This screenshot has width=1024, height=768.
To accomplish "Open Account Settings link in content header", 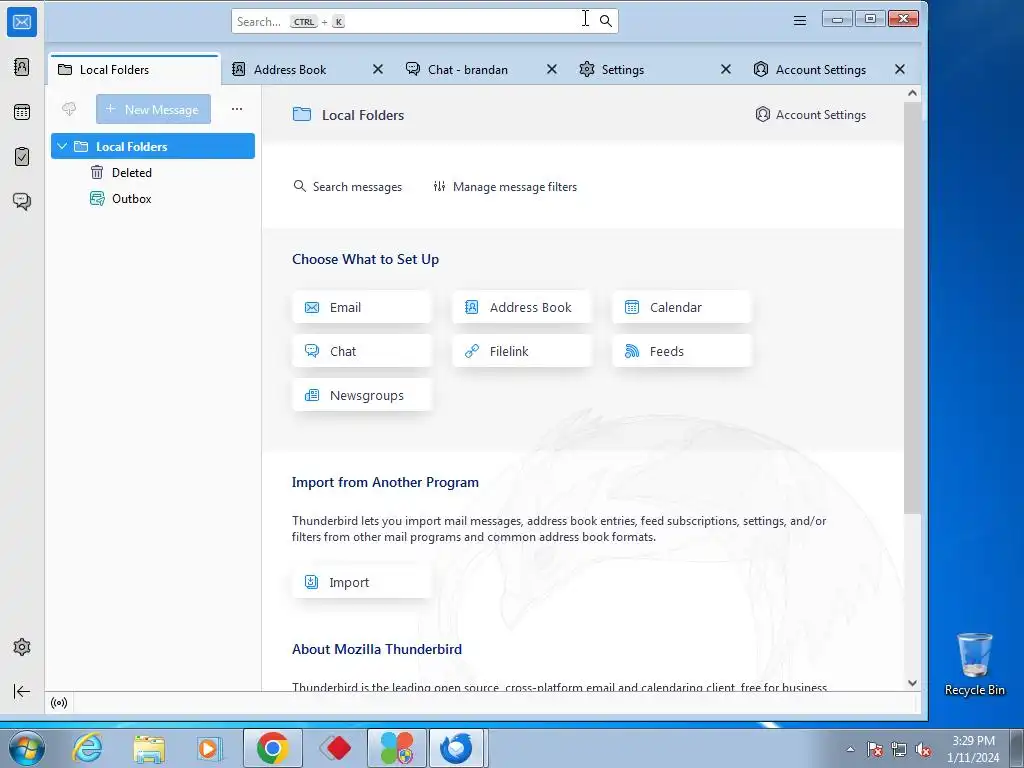I will (810, 115).
